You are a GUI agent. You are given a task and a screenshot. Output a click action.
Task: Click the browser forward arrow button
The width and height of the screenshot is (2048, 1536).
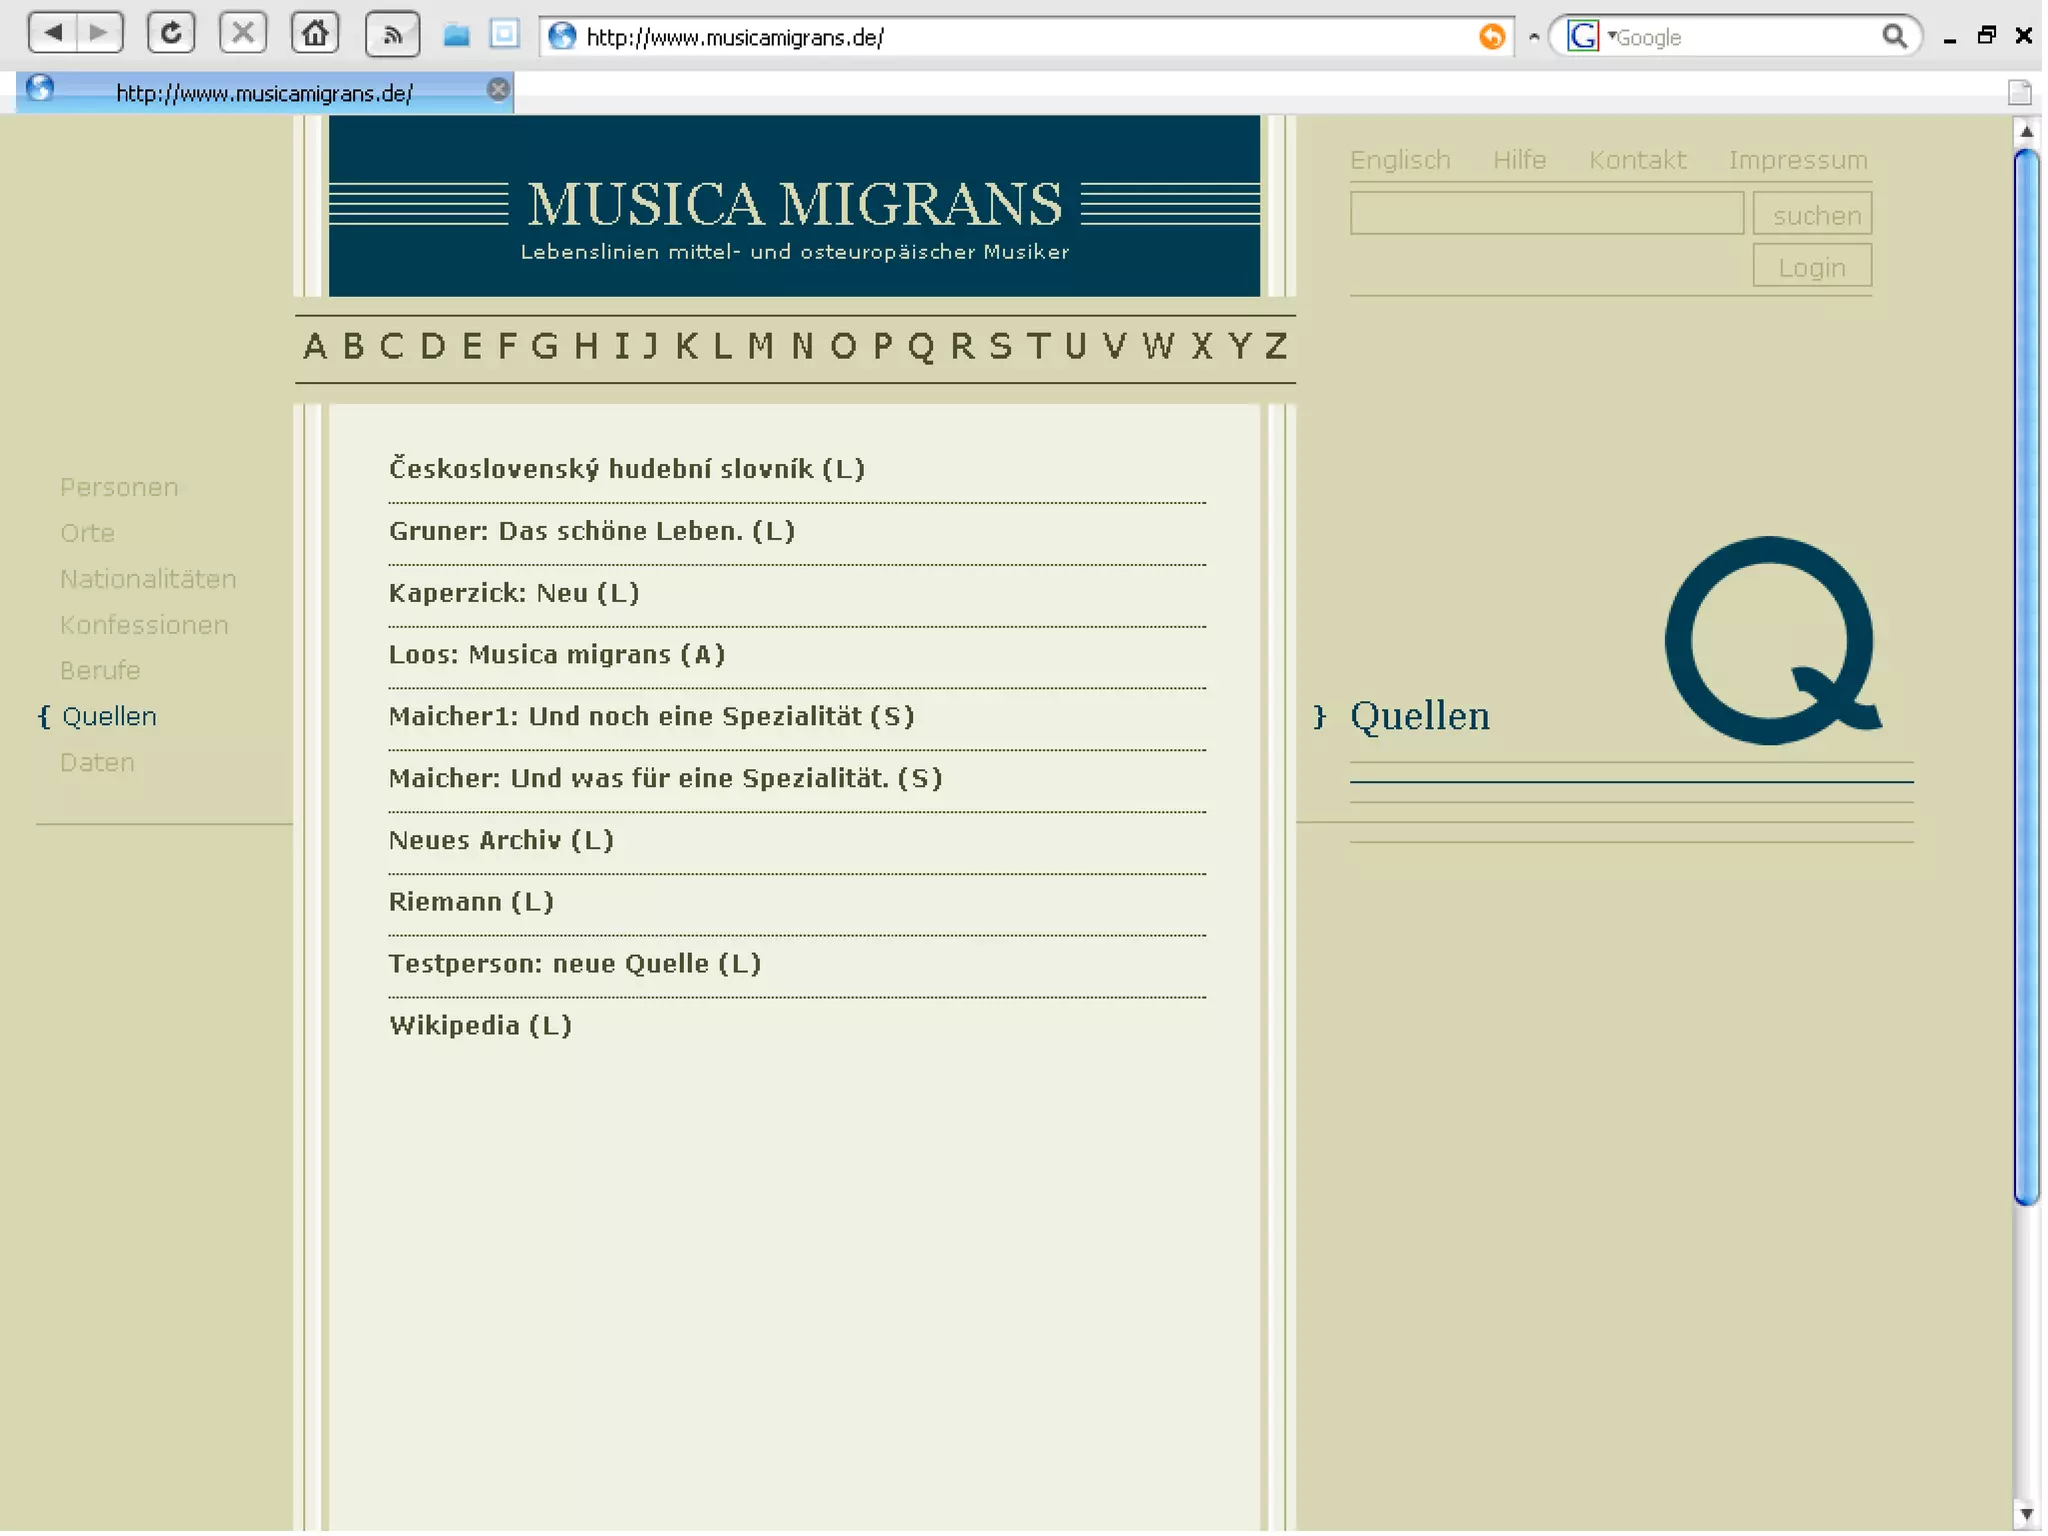[x=99, y=33]
